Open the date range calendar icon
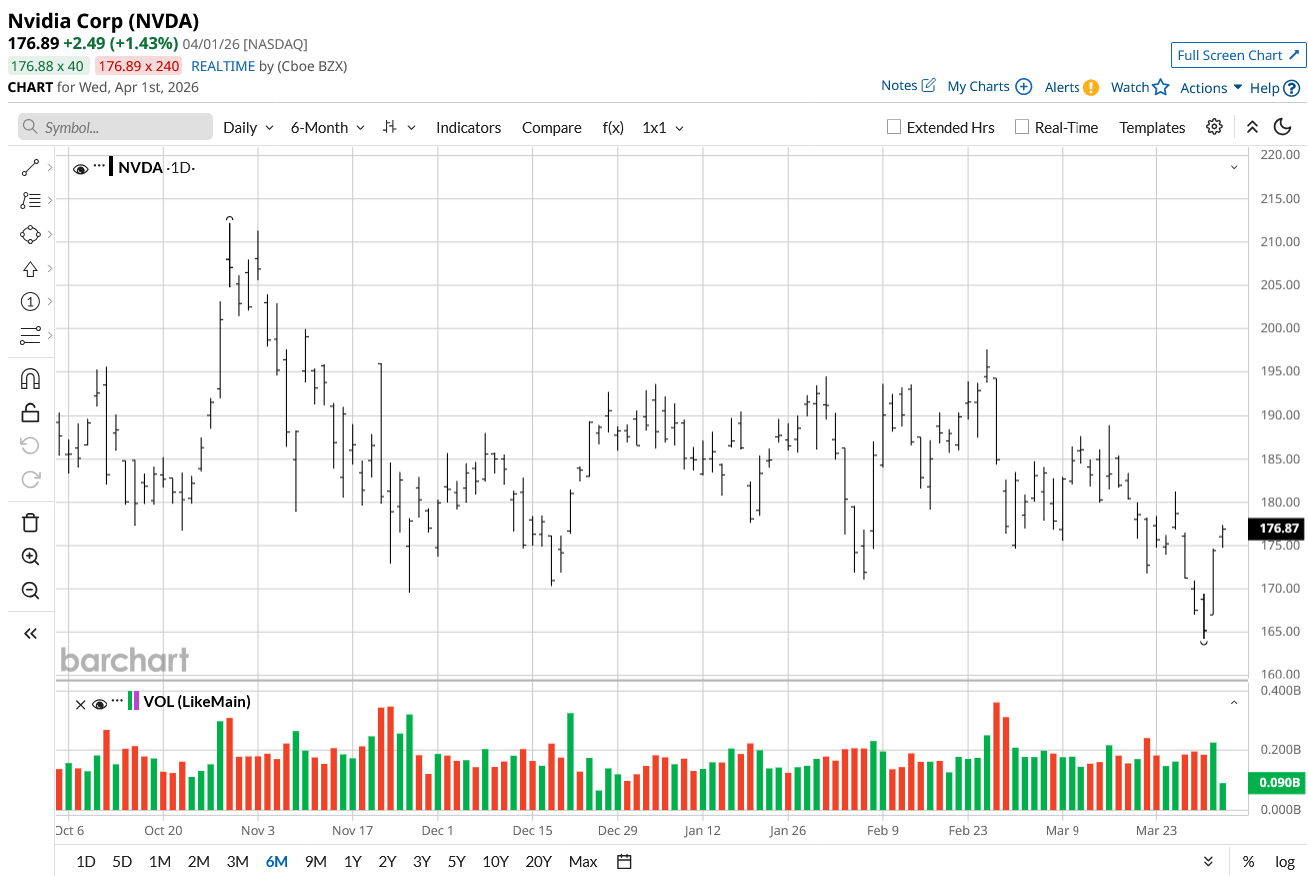This screenshot has height=876, width=1308. pos(624,861)
